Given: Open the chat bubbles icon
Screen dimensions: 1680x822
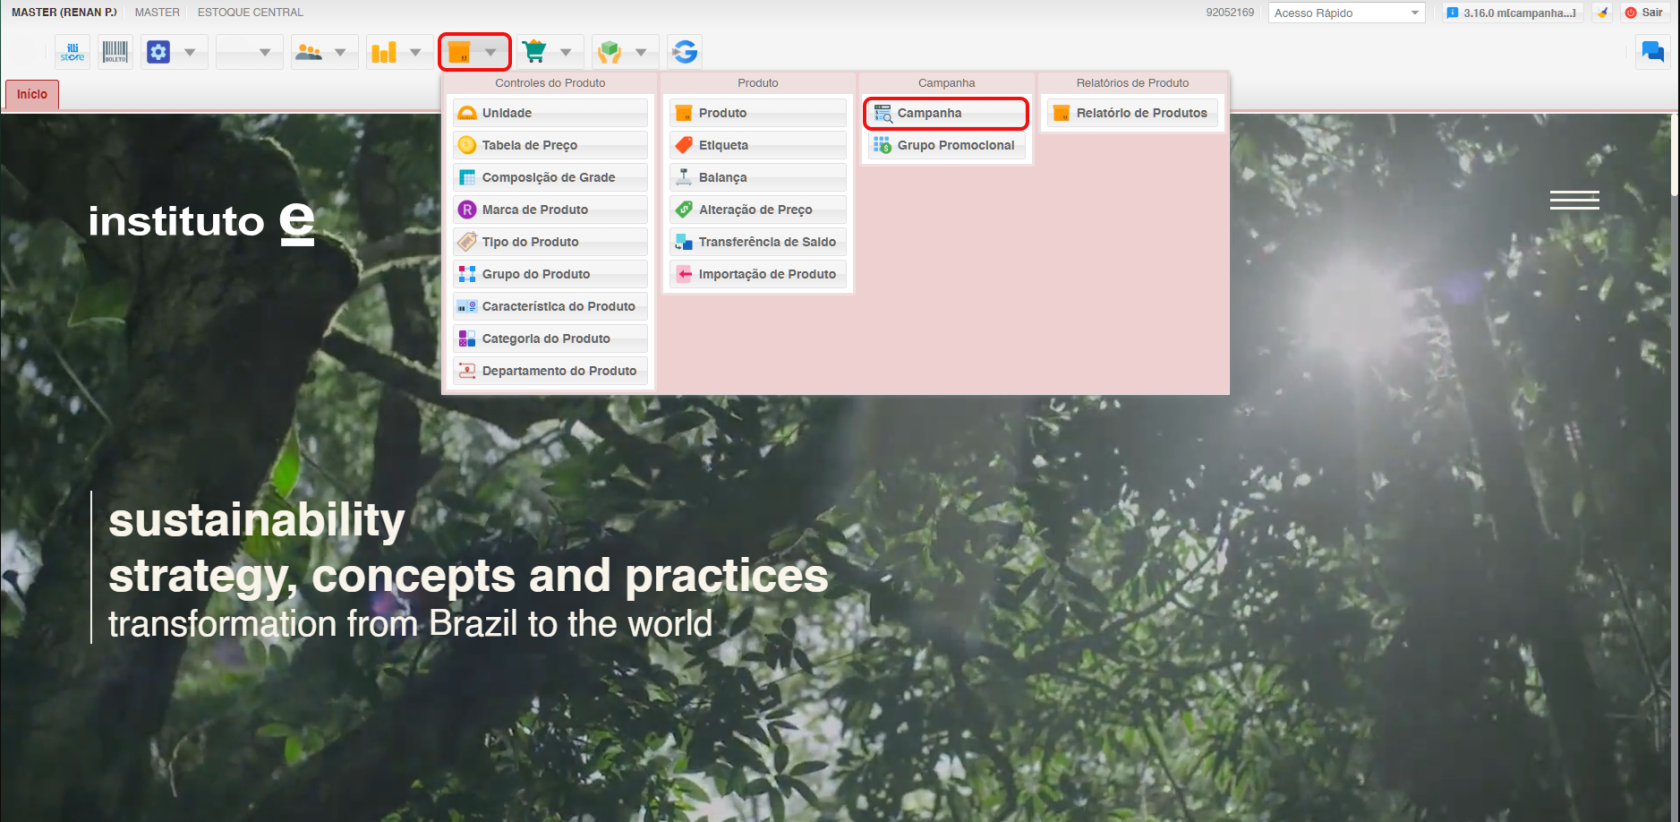Looking at the screenshot, I should pyautogui.click(x=1652, y=52).
